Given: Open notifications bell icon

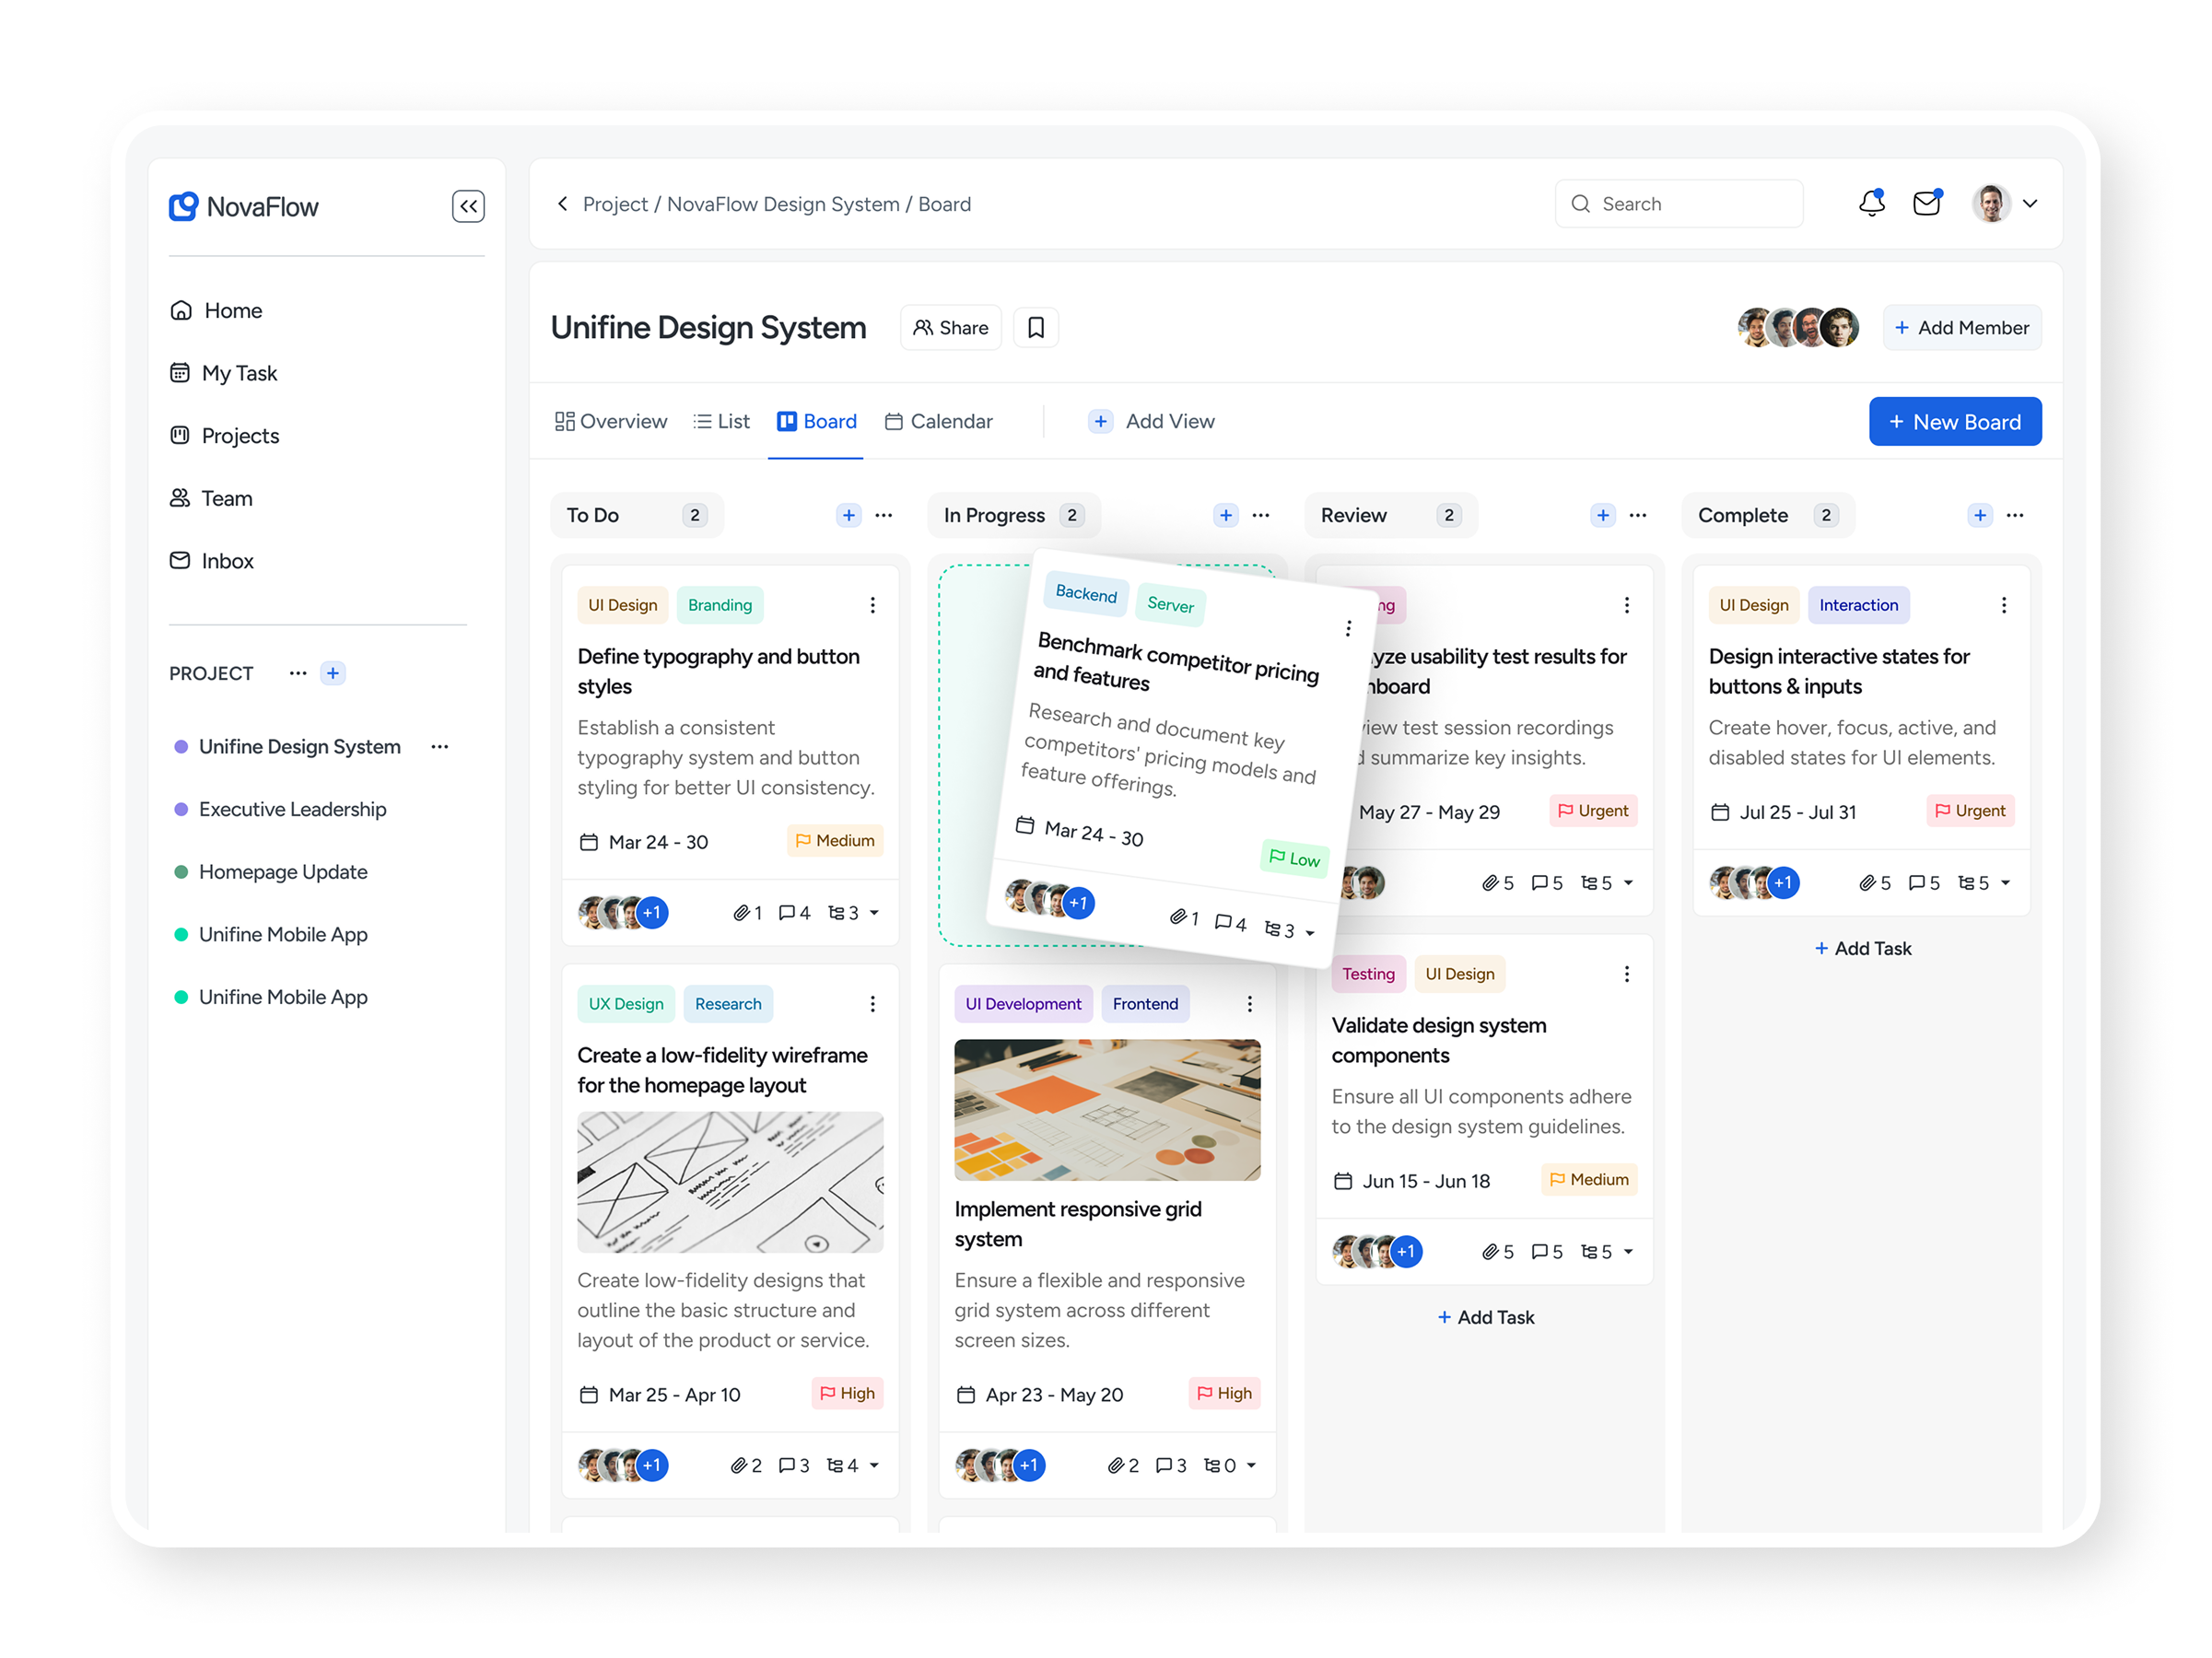Looking at the screenshot, I should pos(1871,203).
